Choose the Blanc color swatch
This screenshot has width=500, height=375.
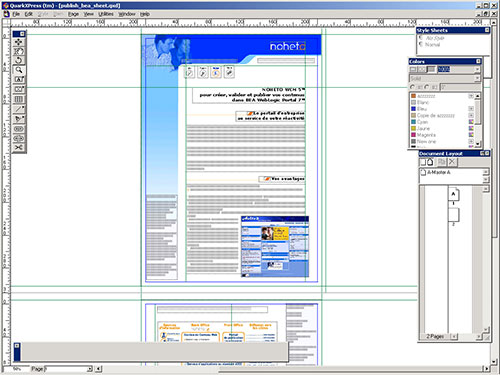(x=413, y=102)
